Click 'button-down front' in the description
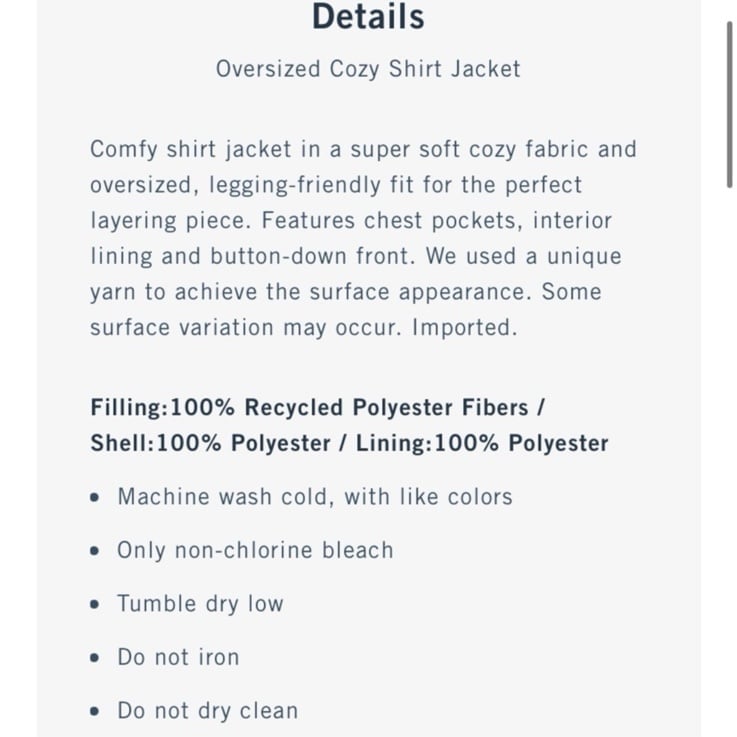This screenshot has height=737, width=737. [310, 256]
